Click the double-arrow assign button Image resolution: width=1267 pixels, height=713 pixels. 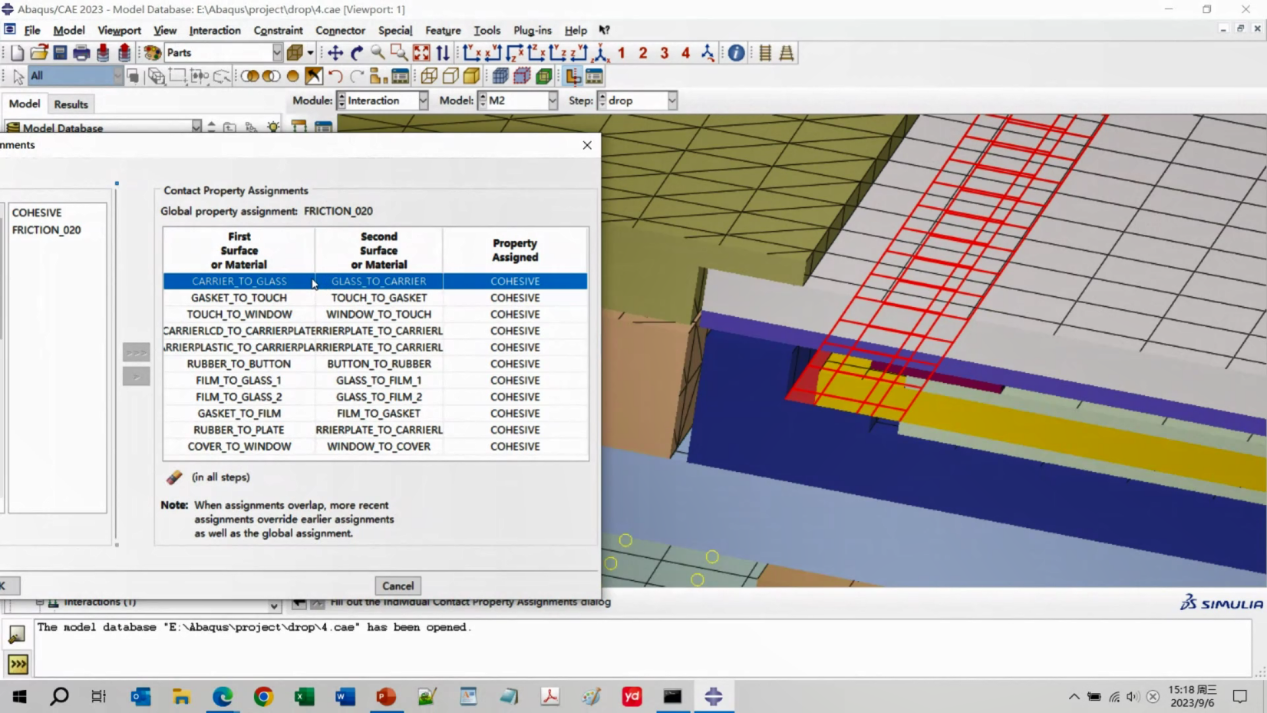click(136, 352)
